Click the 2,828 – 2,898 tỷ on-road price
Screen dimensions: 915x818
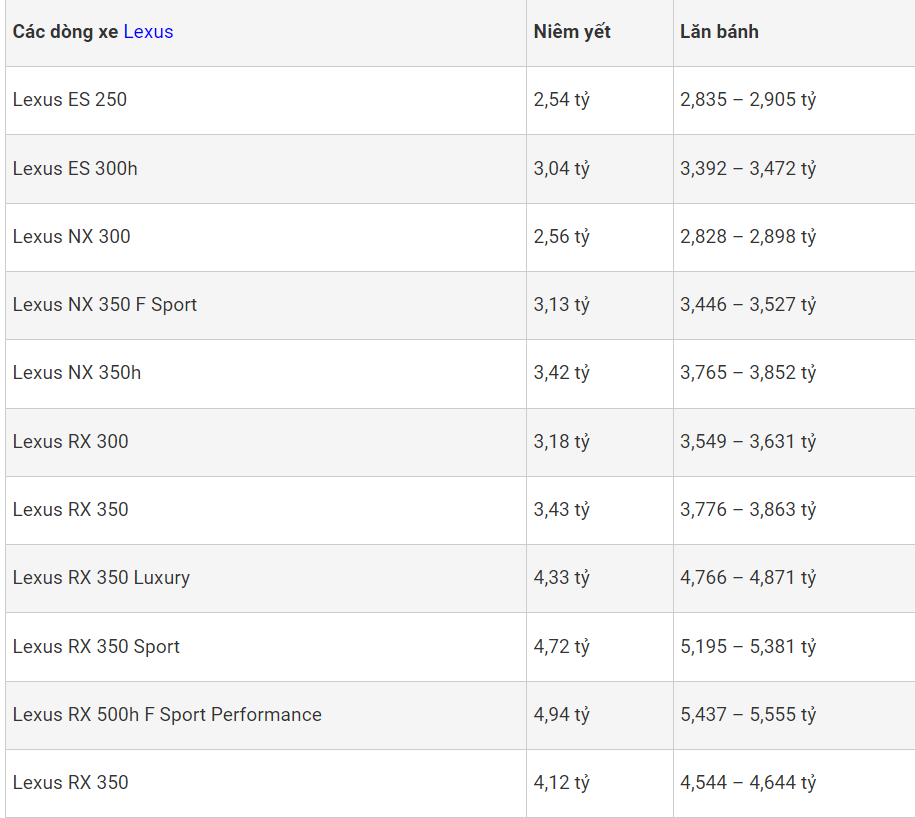coord(748,237)
